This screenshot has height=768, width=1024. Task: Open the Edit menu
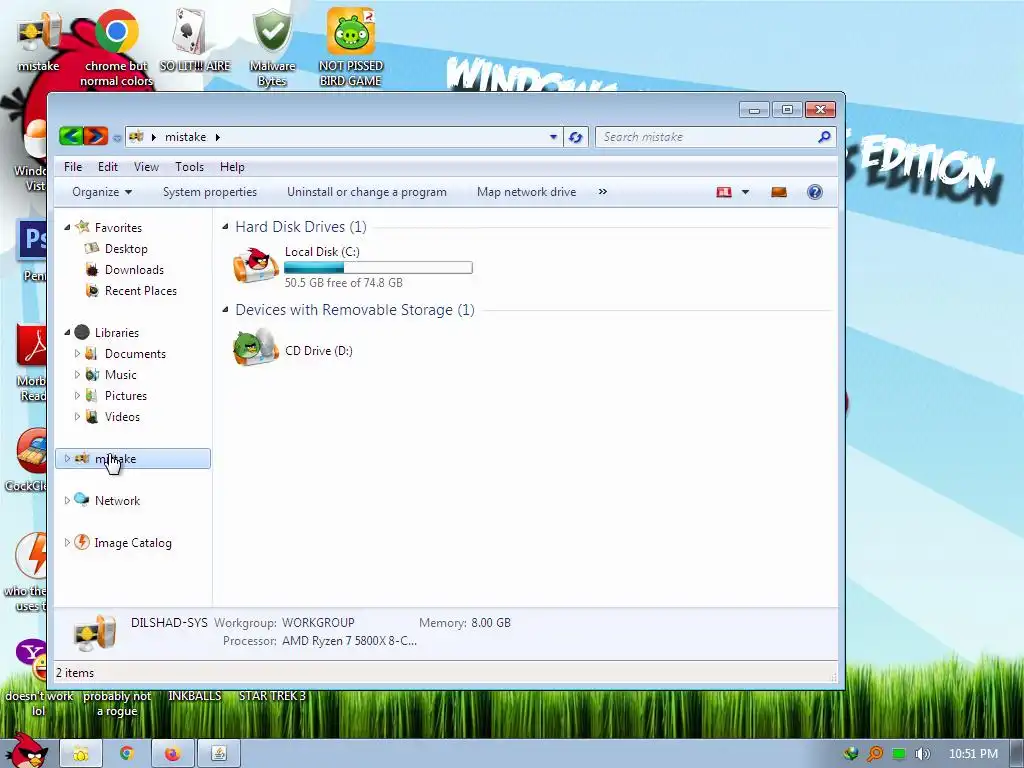tap(108, 167)
